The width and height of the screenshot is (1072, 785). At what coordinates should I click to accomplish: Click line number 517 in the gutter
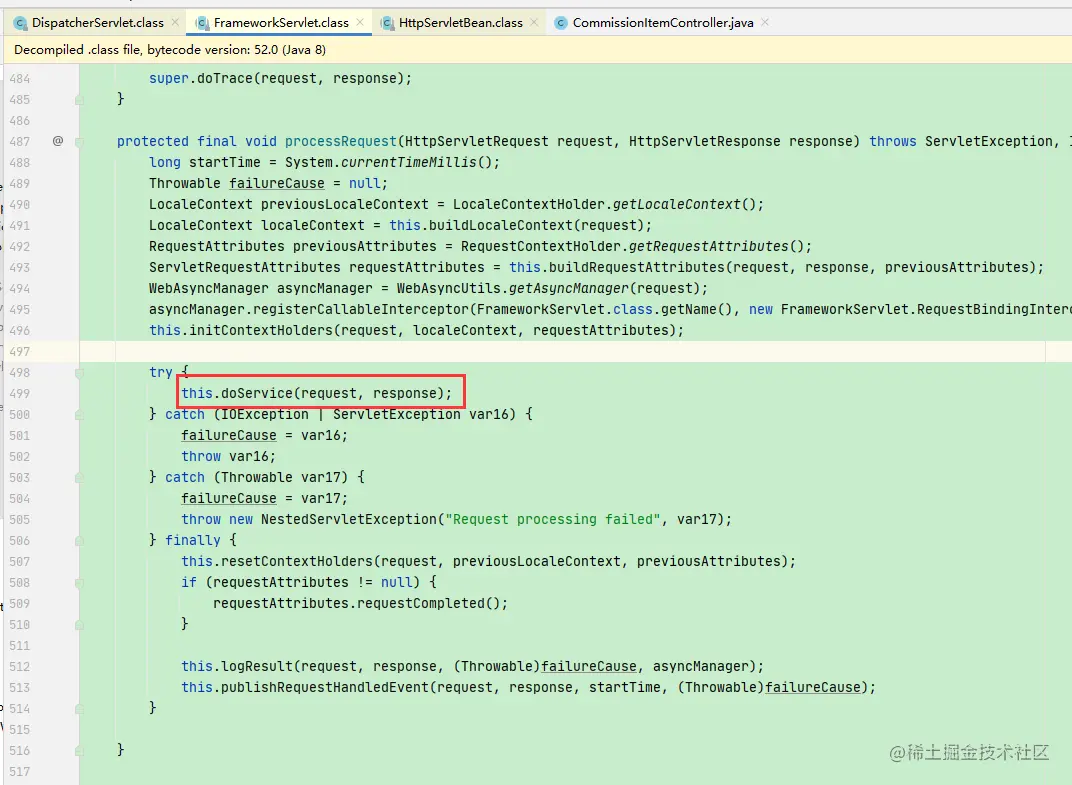tap(20, 772)
